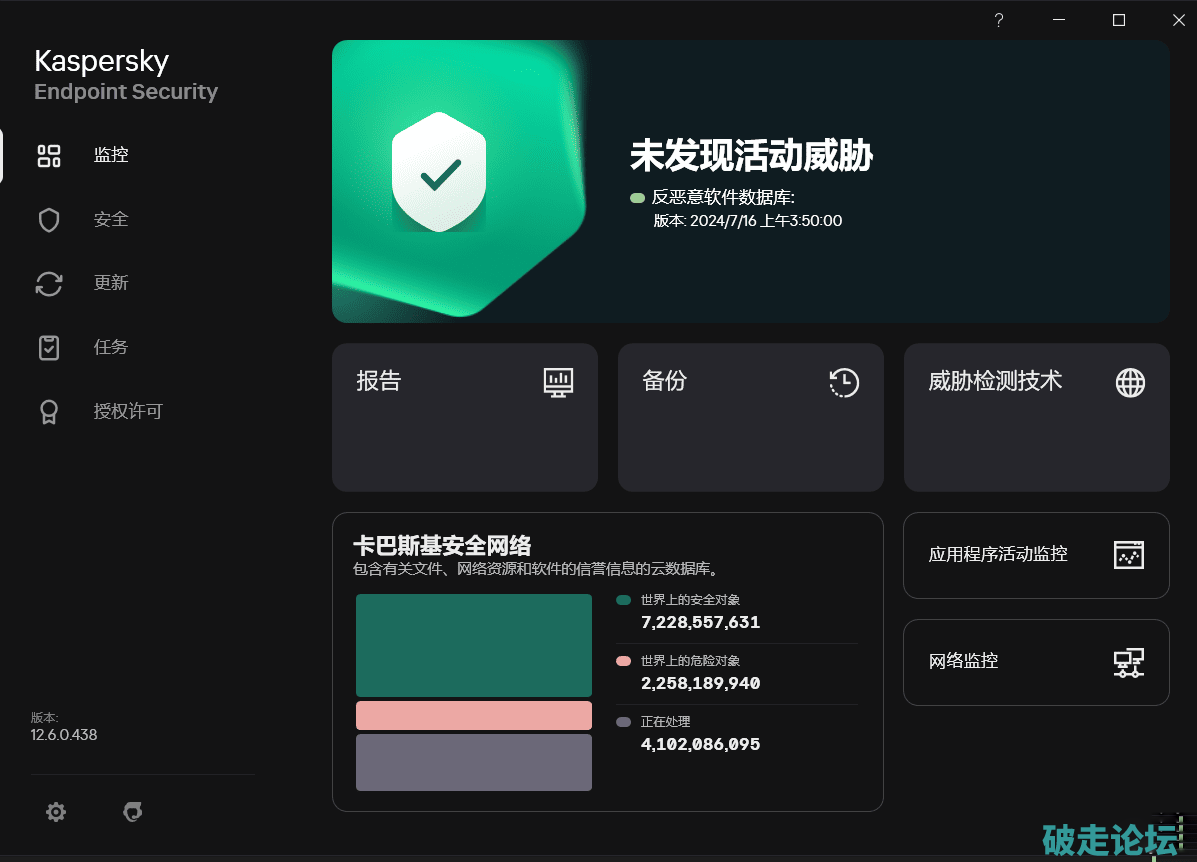The width and height of the screenshot is (1197, 862).
Task: Click the 网络监控 network computers icon
Action: [x=1128, y=662]
